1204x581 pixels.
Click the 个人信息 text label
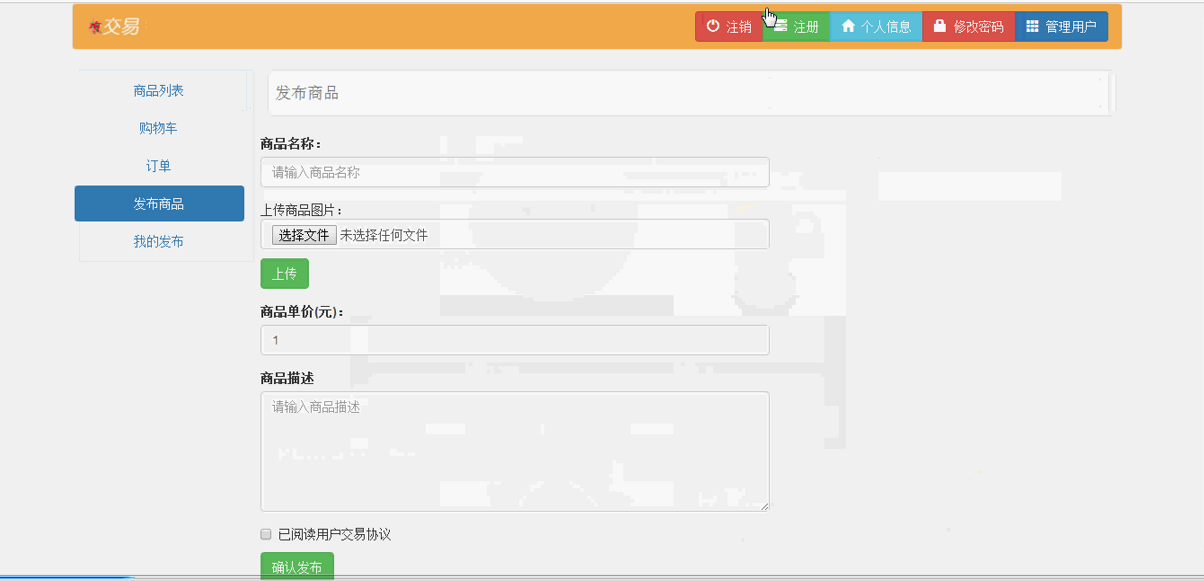[886, 27]
